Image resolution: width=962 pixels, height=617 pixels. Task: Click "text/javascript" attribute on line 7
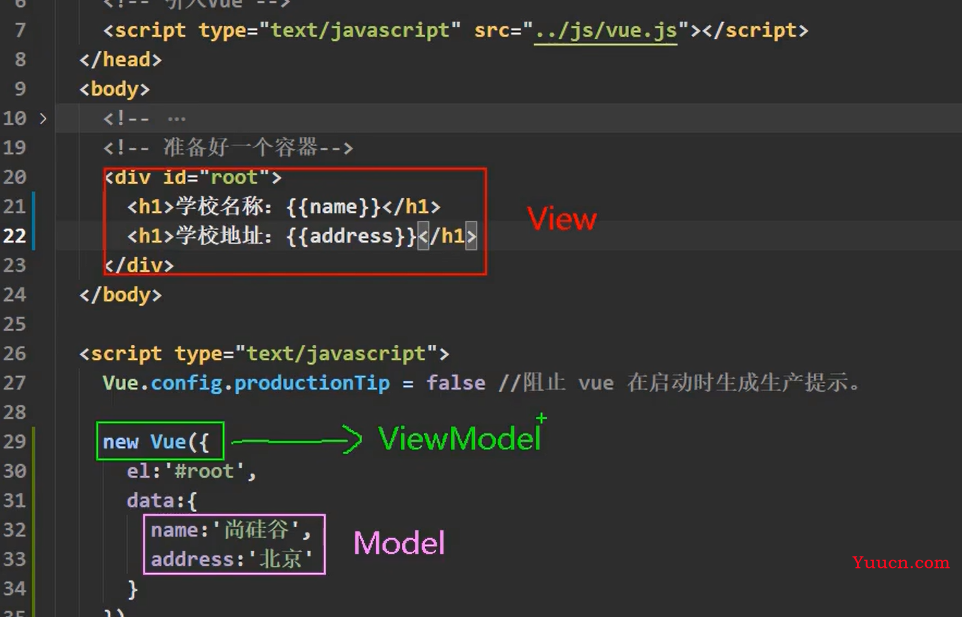[x=360, y=30]
